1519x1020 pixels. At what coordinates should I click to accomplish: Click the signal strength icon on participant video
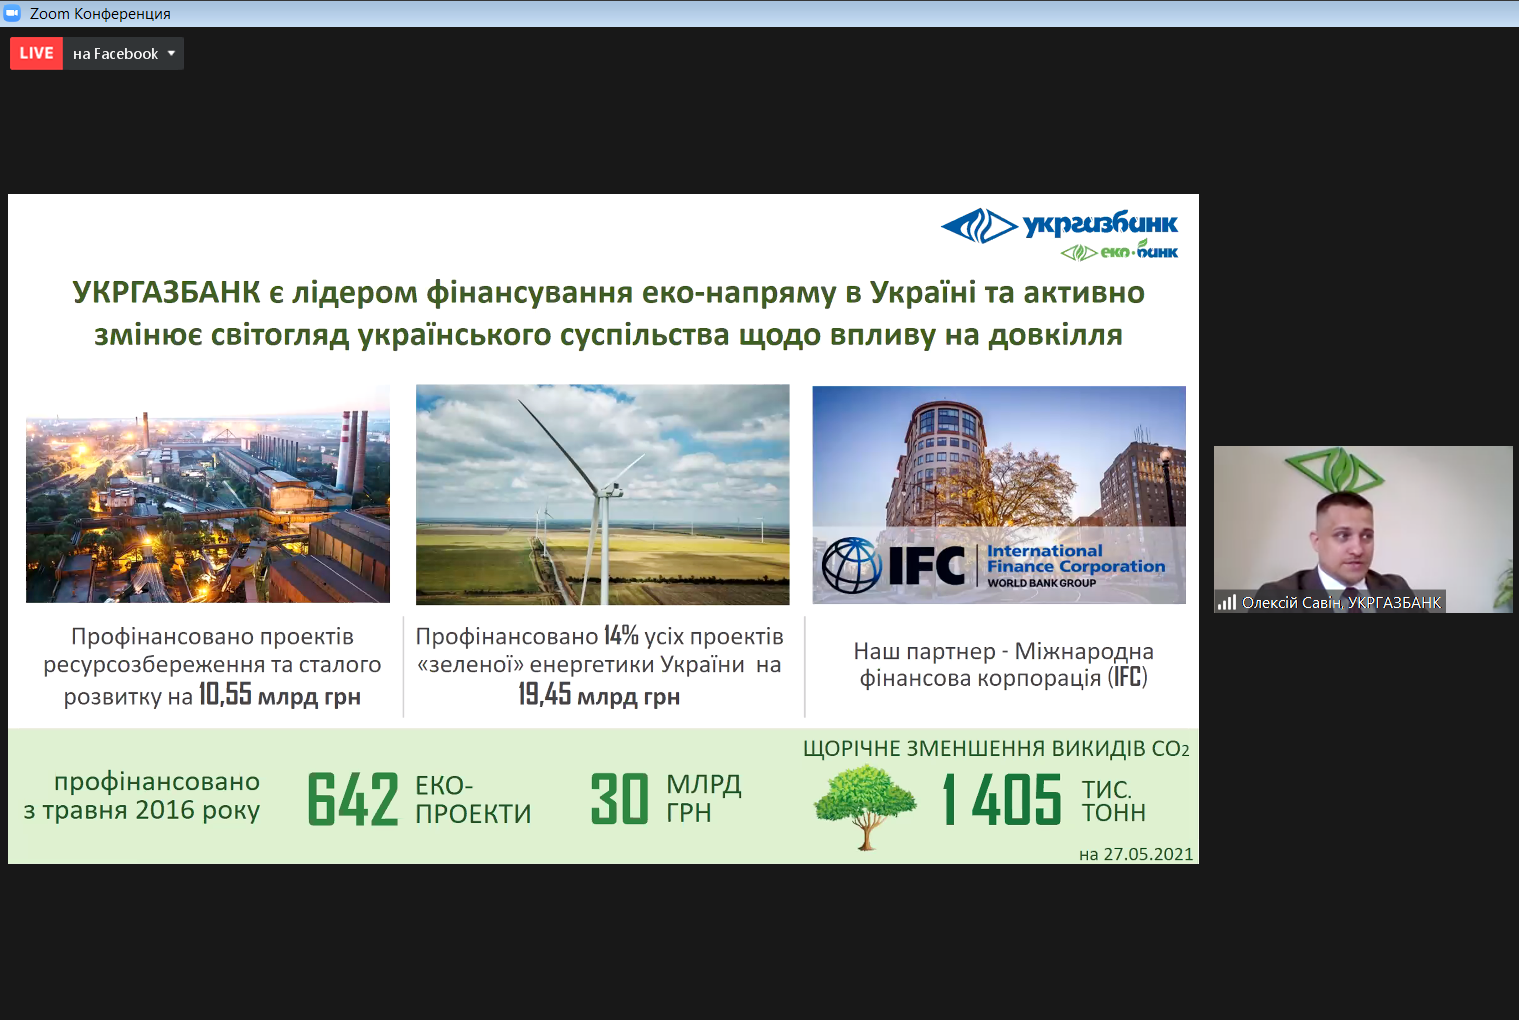pos(1227,602)
